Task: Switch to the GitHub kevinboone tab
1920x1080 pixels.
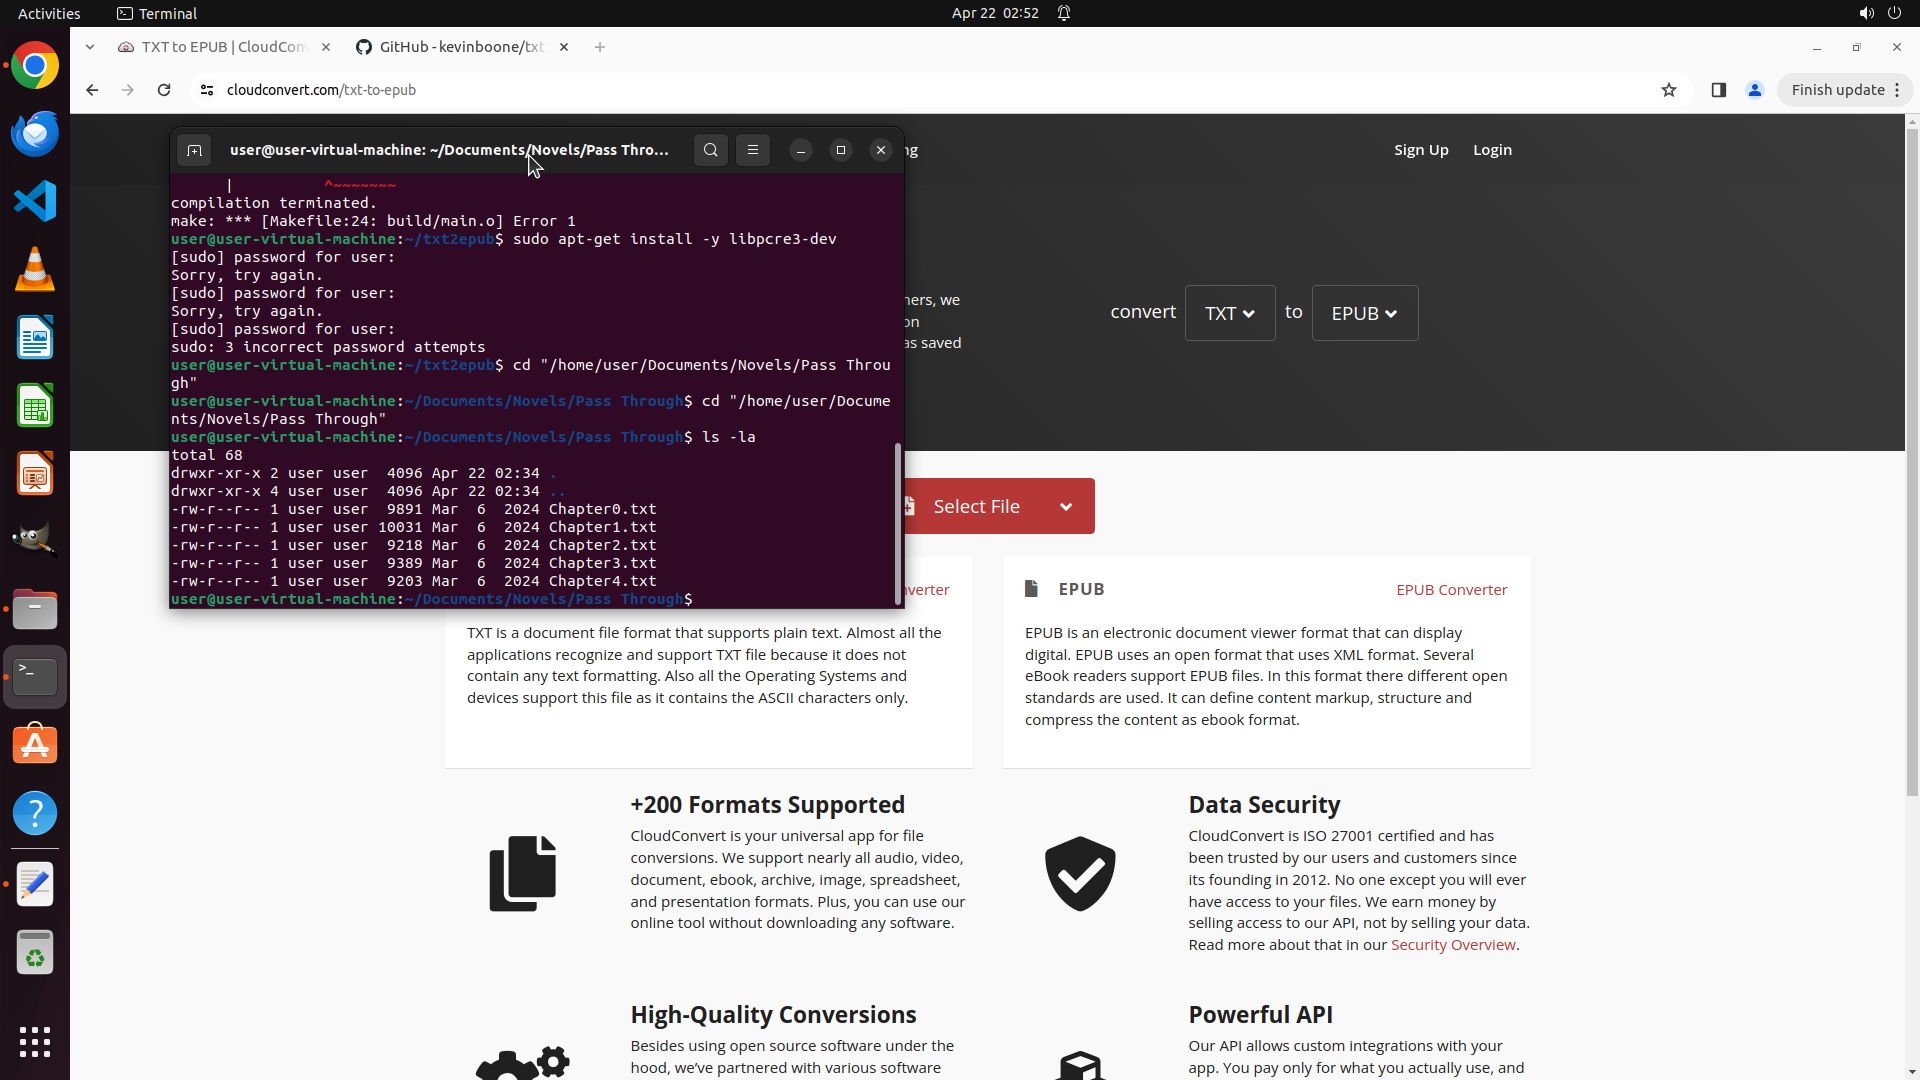Action: (460, 47)
